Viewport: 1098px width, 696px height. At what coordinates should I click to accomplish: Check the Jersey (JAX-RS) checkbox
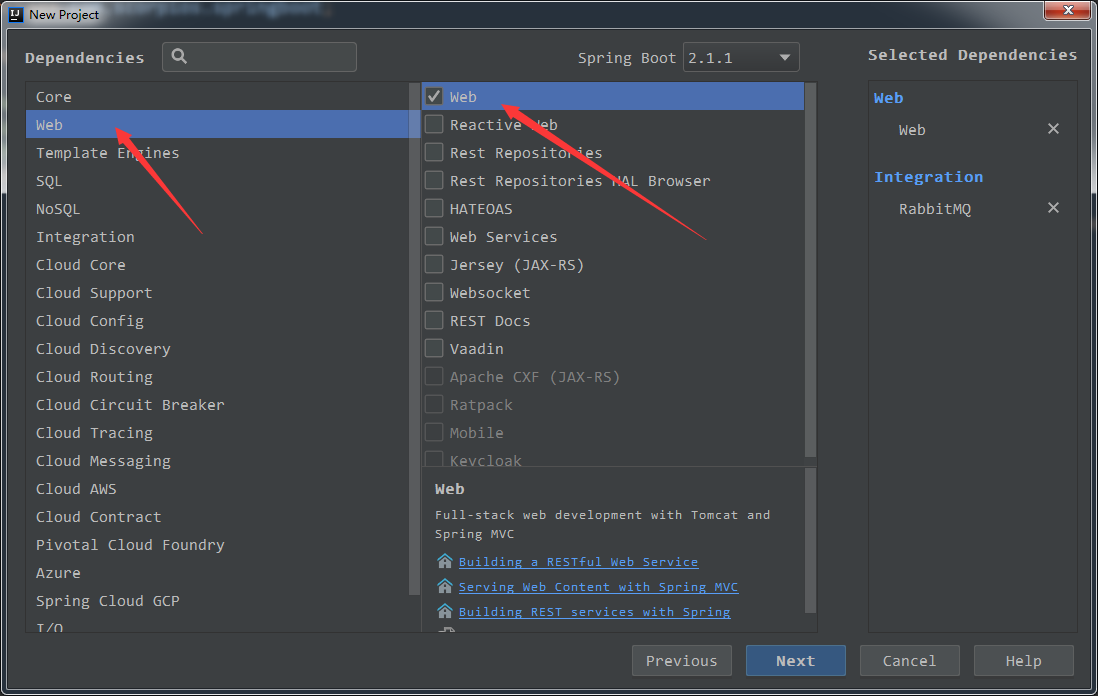pos(434,264)
